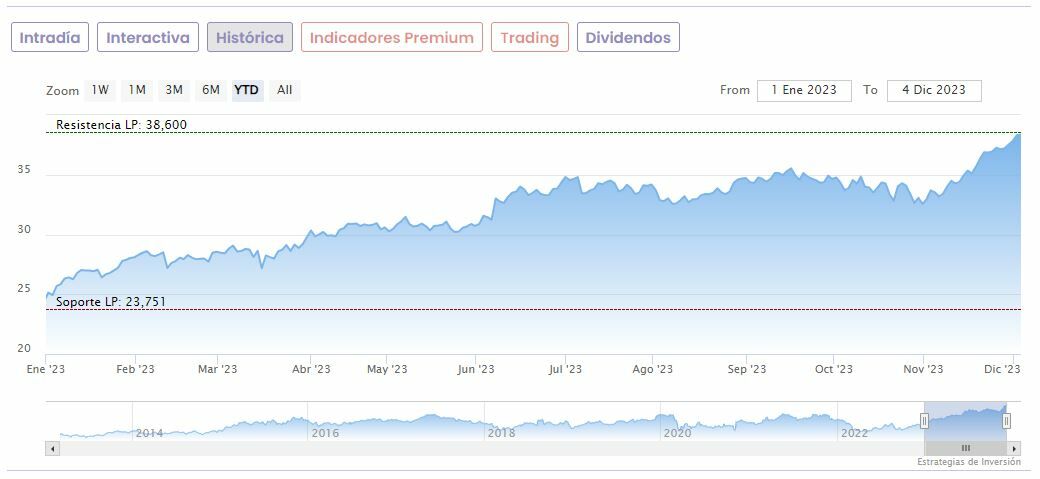Click the navigator scrollbar thumb grip
Viewport: 1040px width, 479px height.
point(966,448)
